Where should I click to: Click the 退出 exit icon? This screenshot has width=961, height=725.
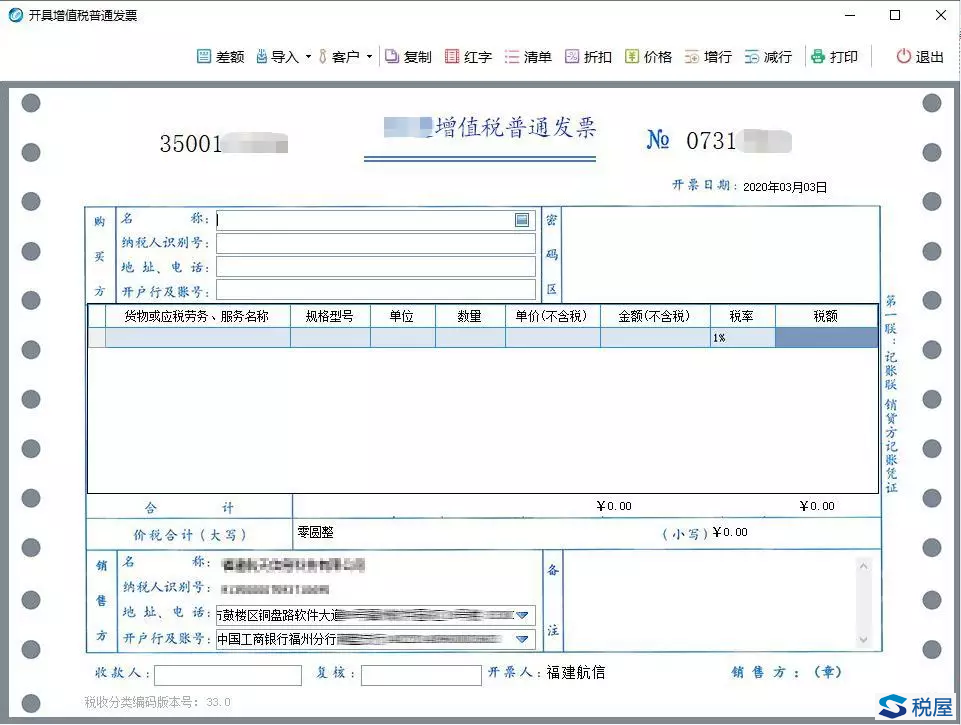[904, 56]
